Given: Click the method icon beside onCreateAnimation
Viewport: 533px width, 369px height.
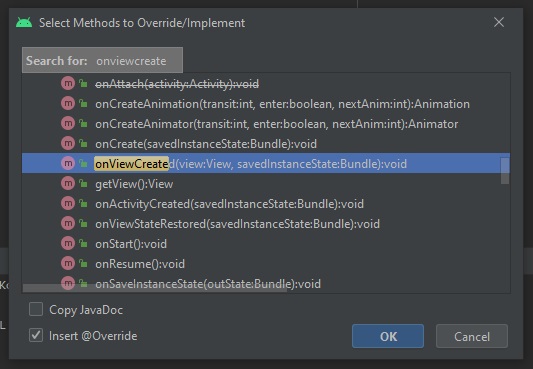Looking at the screenshot, I should (68, 103).
